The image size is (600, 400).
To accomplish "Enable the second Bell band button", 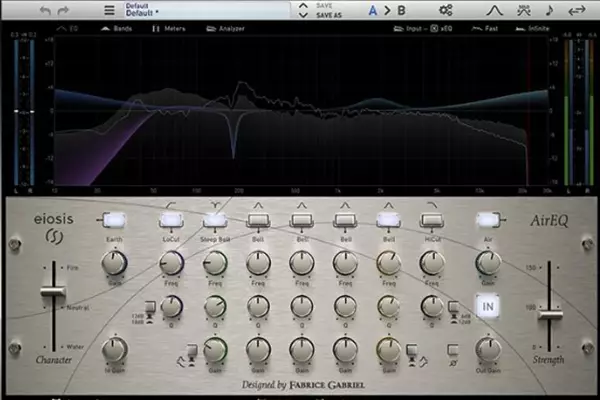I will [x=302, y=221].
